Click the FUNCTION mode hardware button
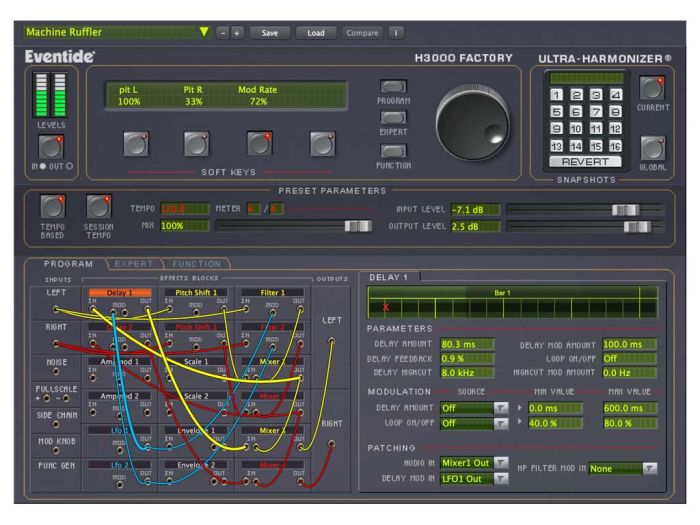 (393, 150)
